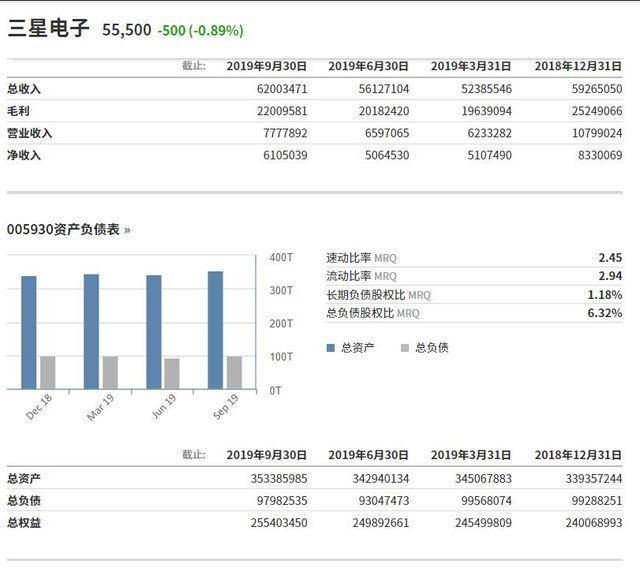Click the 三星电子 stock title

pos(49,29)
